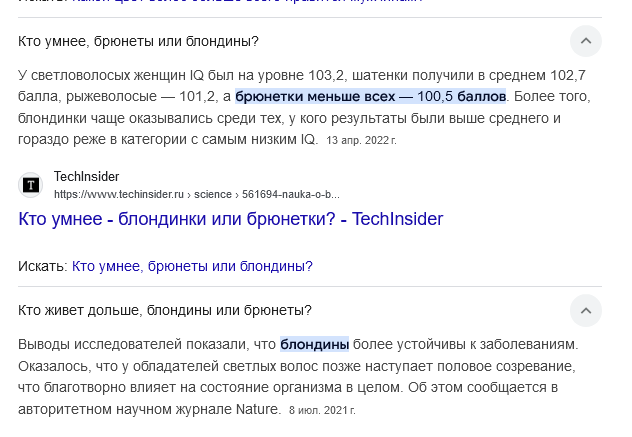Click the date "13 апр. 2022 г."
The width and height of the screenshot is (632, 437).
tap(361, 140)
